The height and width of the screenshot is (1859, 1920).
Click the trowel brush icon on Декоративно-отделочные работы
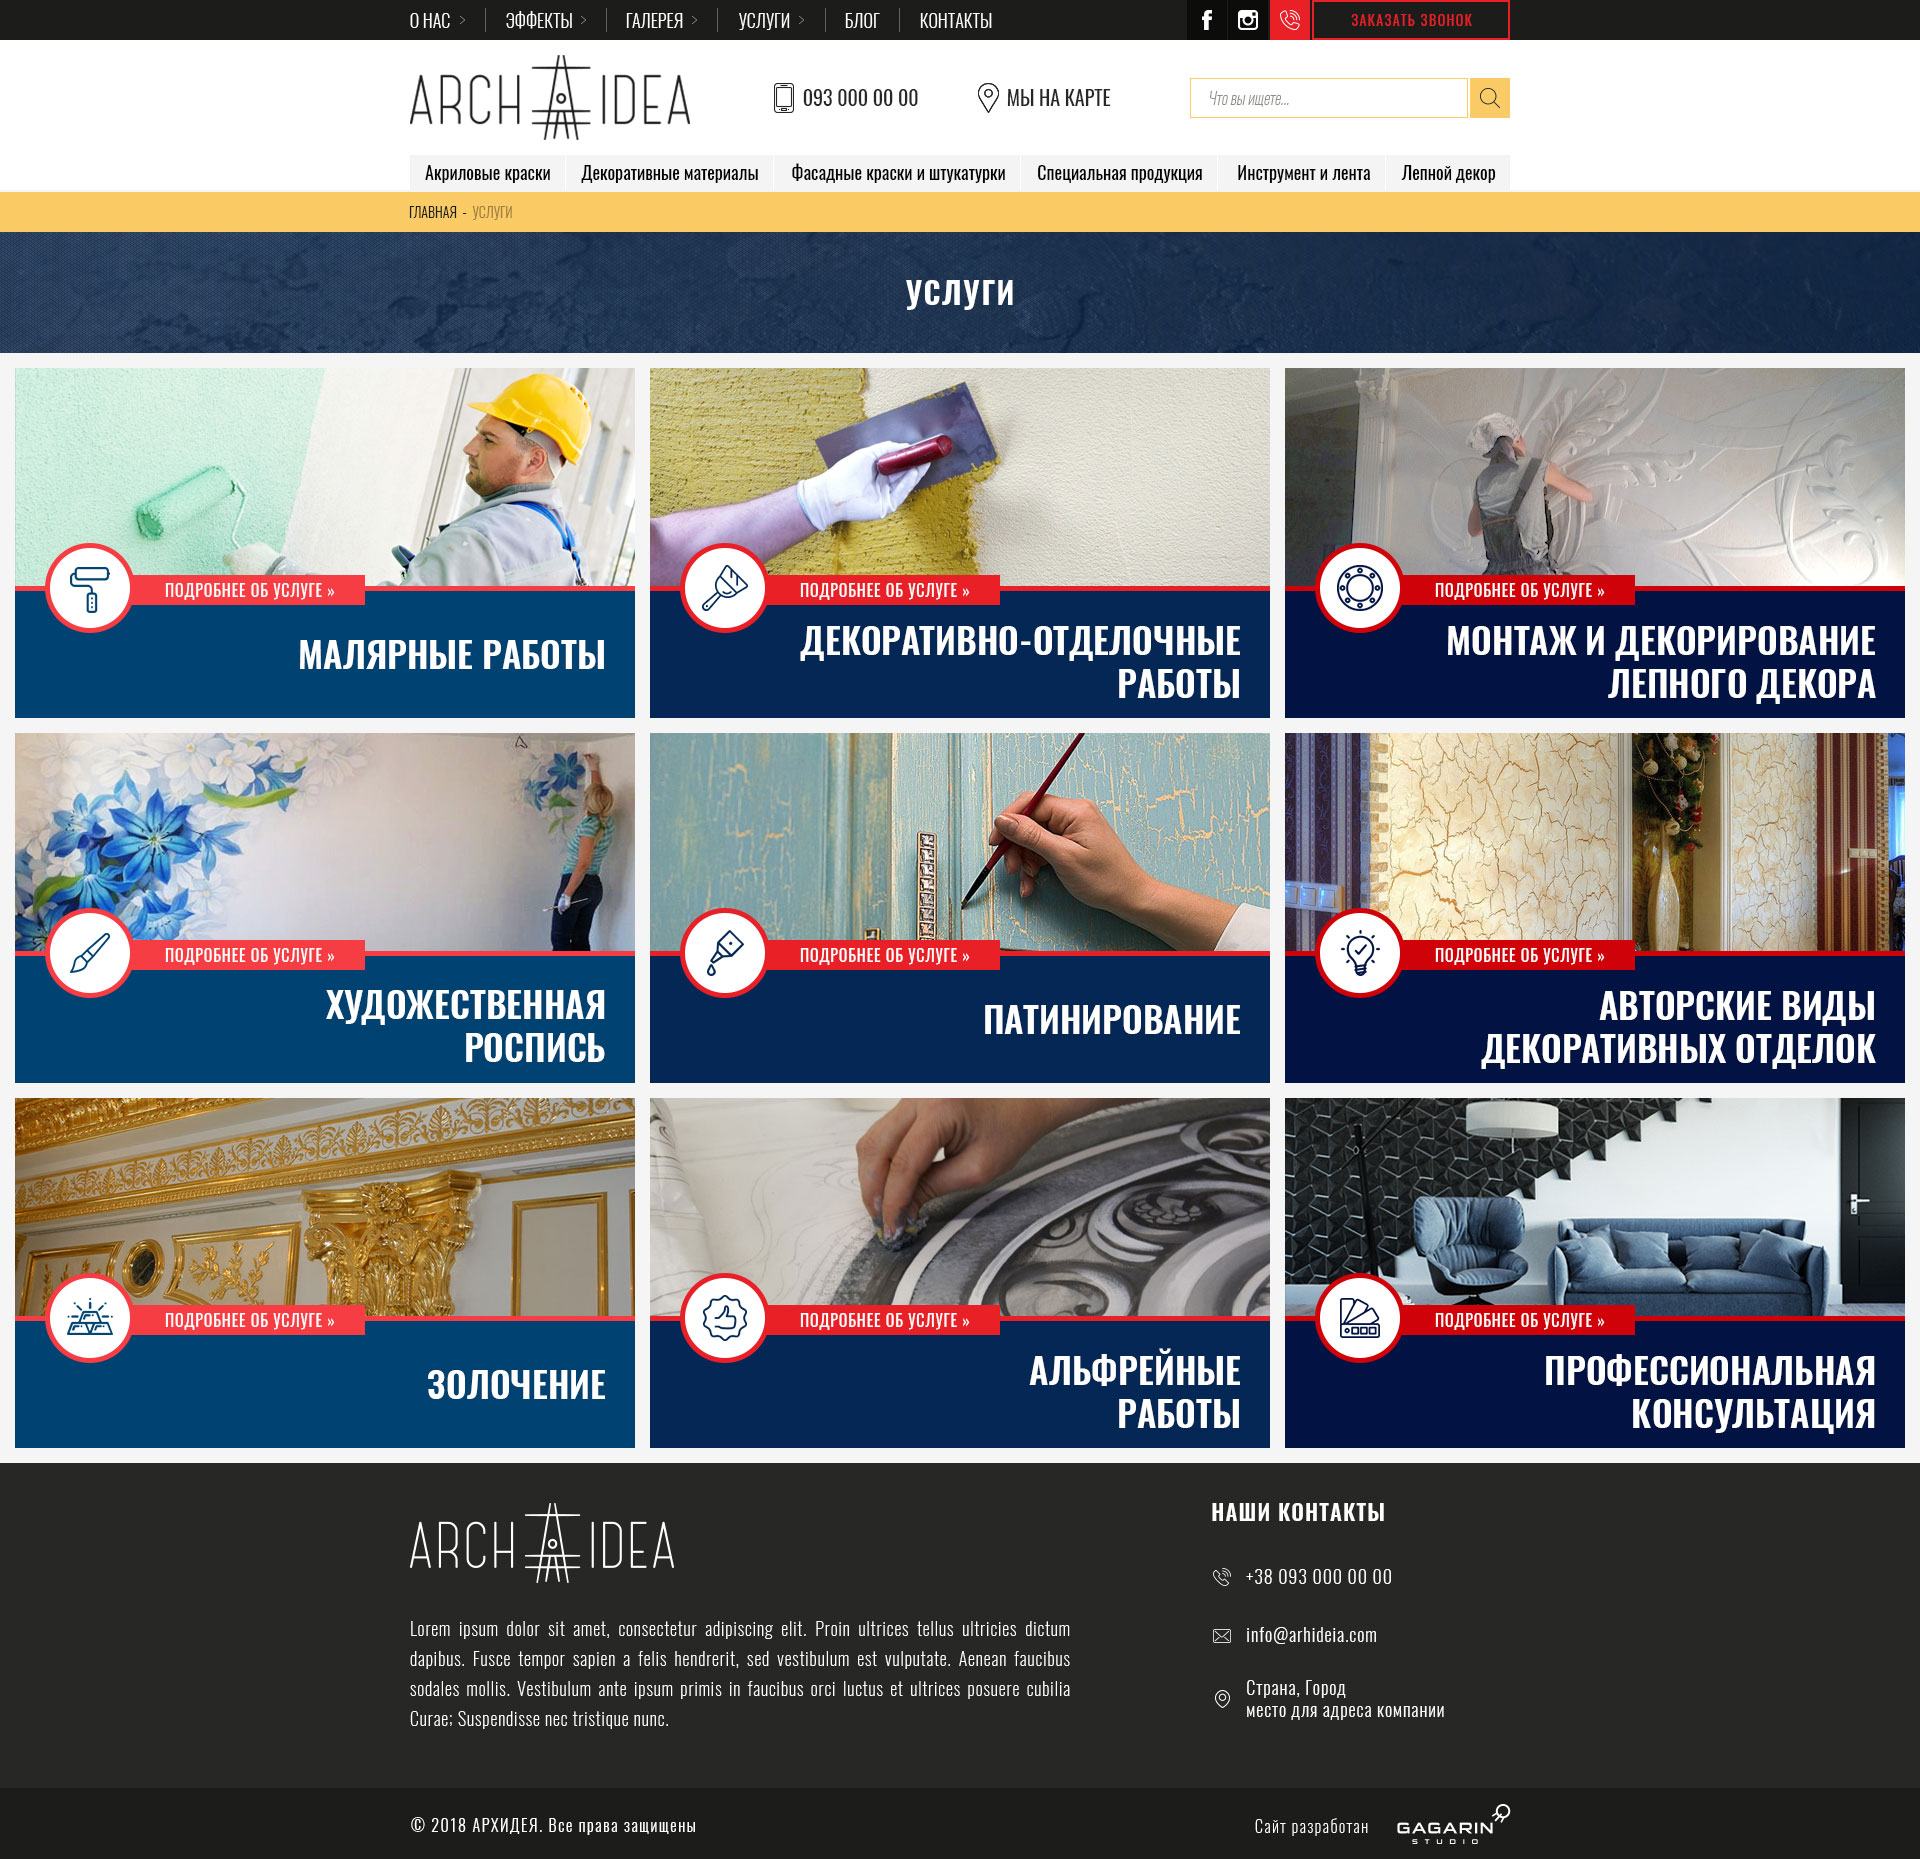[725, 588]
